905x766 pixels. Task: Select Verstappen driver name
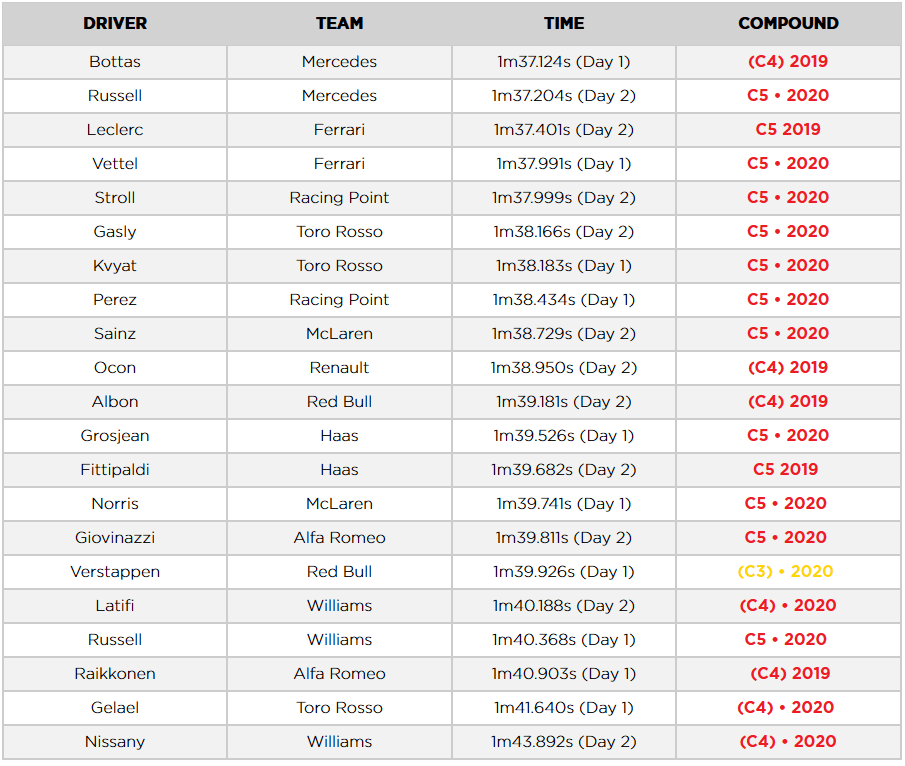click(115, 571)
